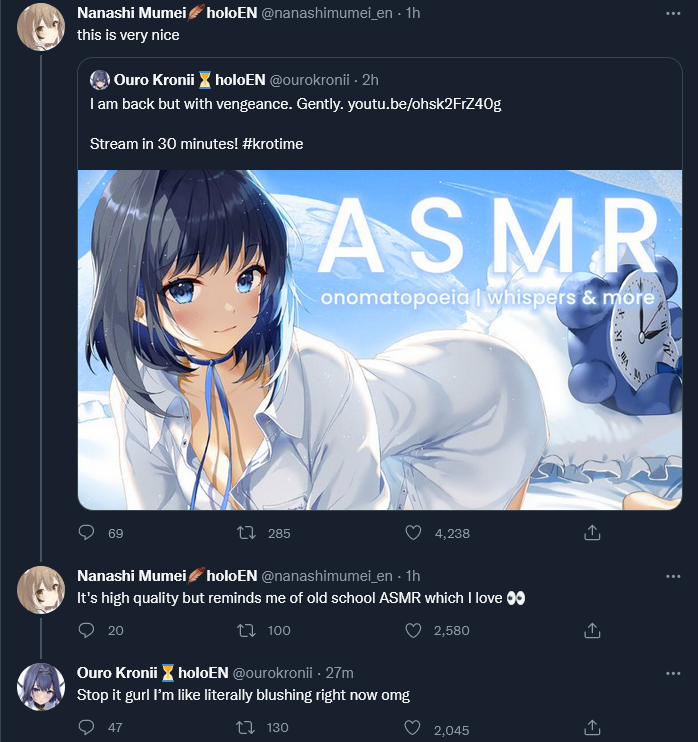Screen dimensions: 698x742
Task: View Nanashi Mumei's avatar on top tweet
Action: point(41,26)
